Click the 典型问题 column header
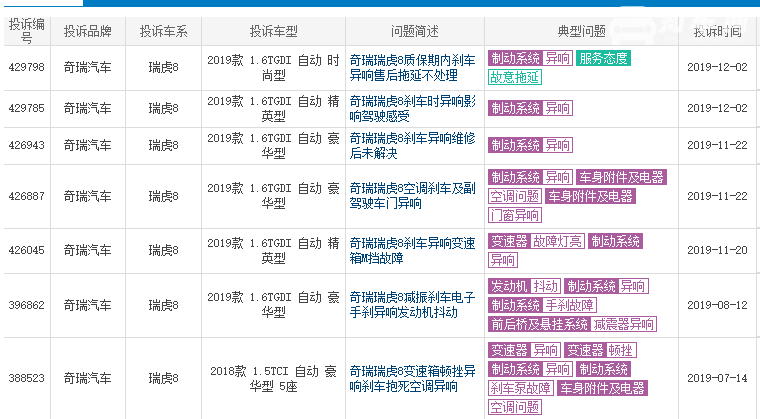760x419 pixels. (x=582, y=32)
